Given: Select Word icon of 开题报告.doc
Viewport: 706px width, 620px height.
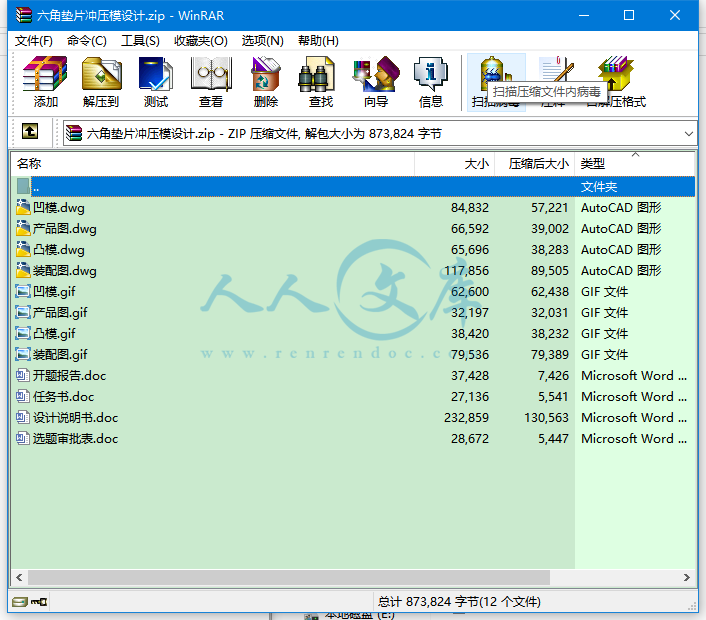Looking at the screenshot, I should [x=23, y=375].
